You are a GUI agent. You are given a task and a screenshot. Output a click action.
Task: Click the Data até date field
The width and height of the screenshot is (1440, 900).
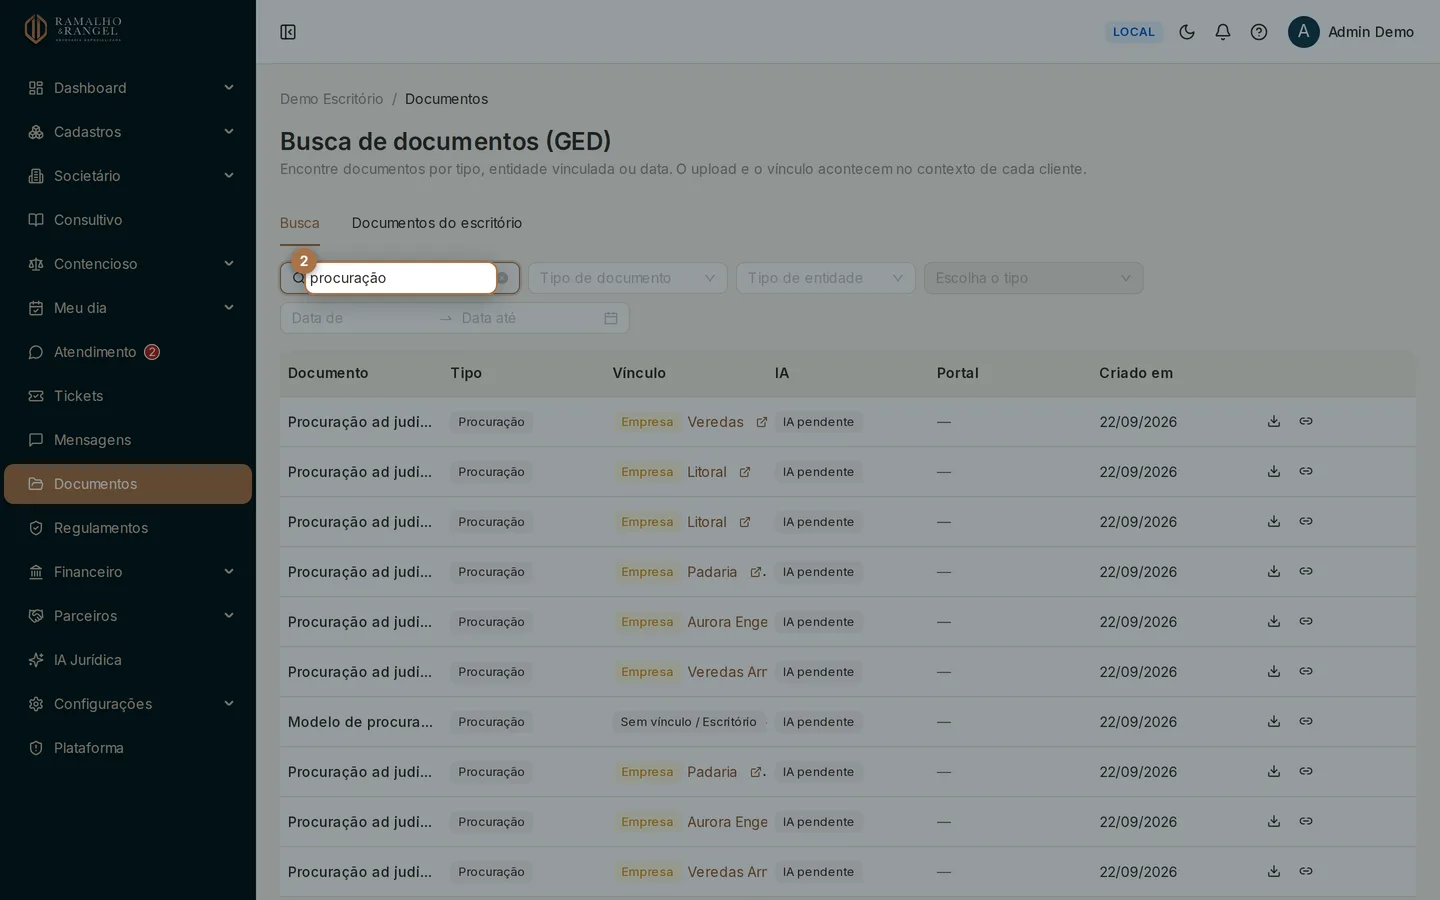click(528, 318)
